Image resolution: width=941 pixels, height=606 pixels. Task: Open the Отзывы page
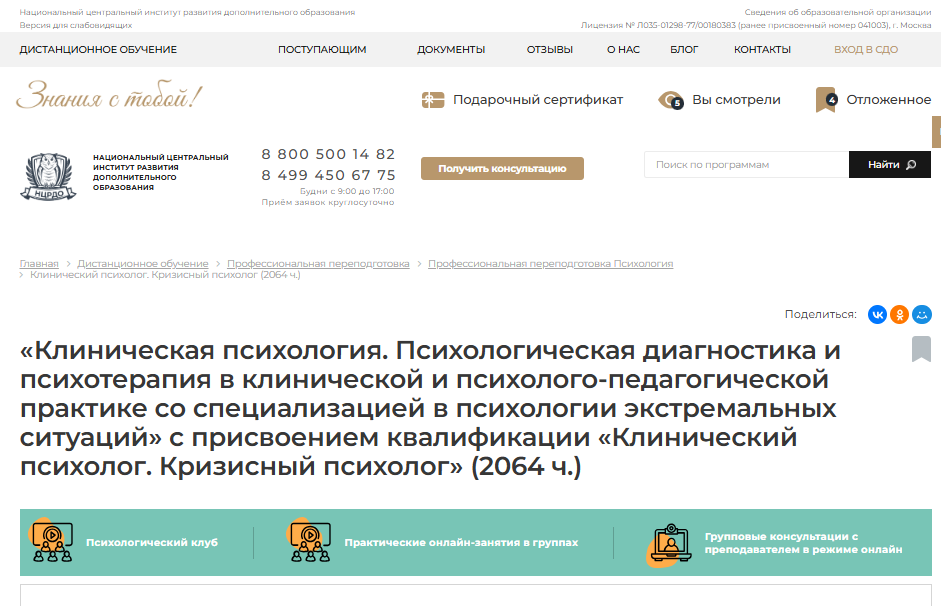click(550, 50)
